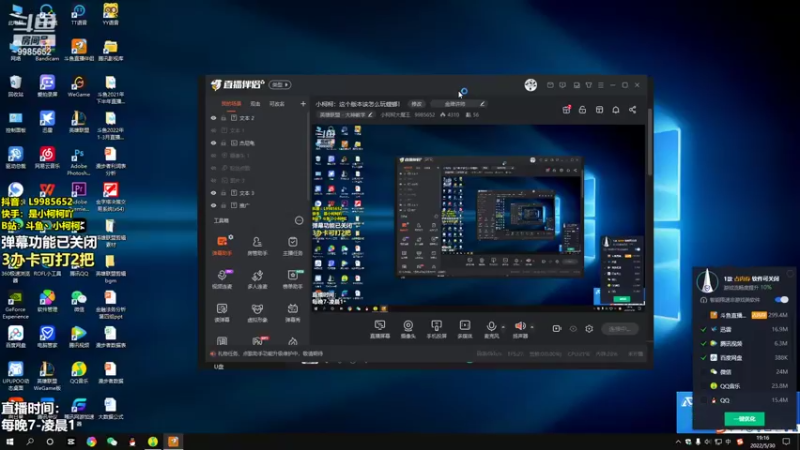The image size is (800, 450).
Task: Collapse the 工具箱 toolbox with the minus circle
Action: [299, 220]
